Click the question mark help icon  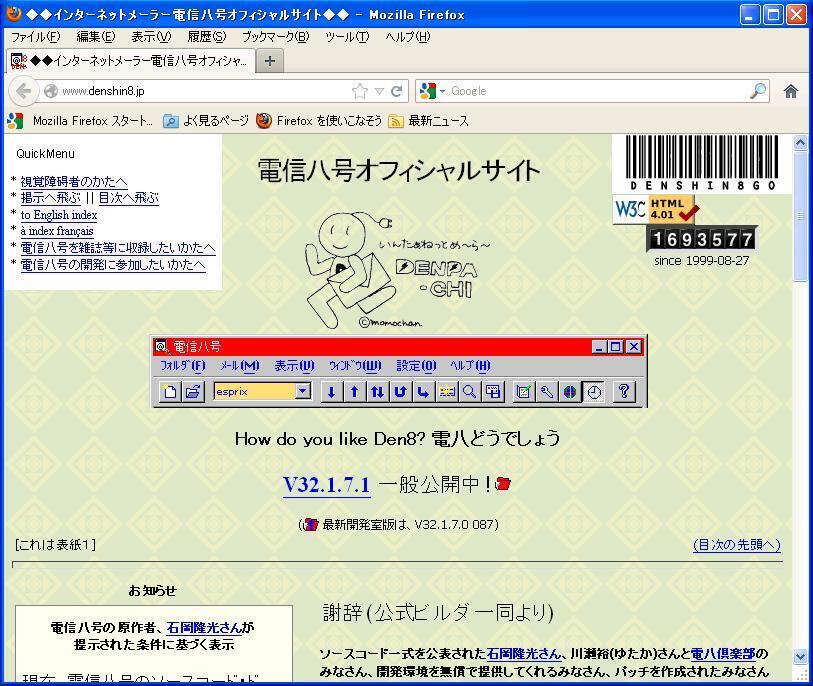(624, 391)
